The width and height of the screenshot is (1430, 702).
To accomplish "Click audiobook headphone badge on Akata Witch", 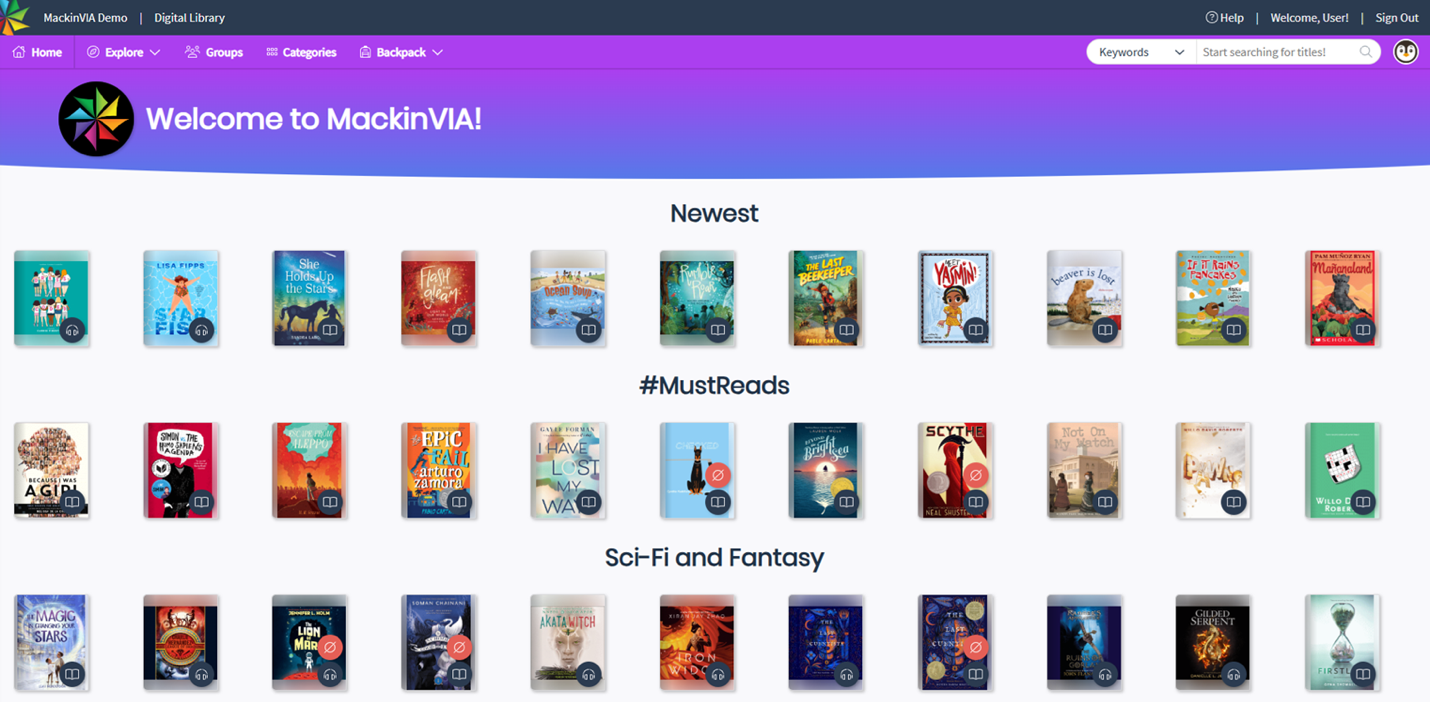I will pos(588,674).
